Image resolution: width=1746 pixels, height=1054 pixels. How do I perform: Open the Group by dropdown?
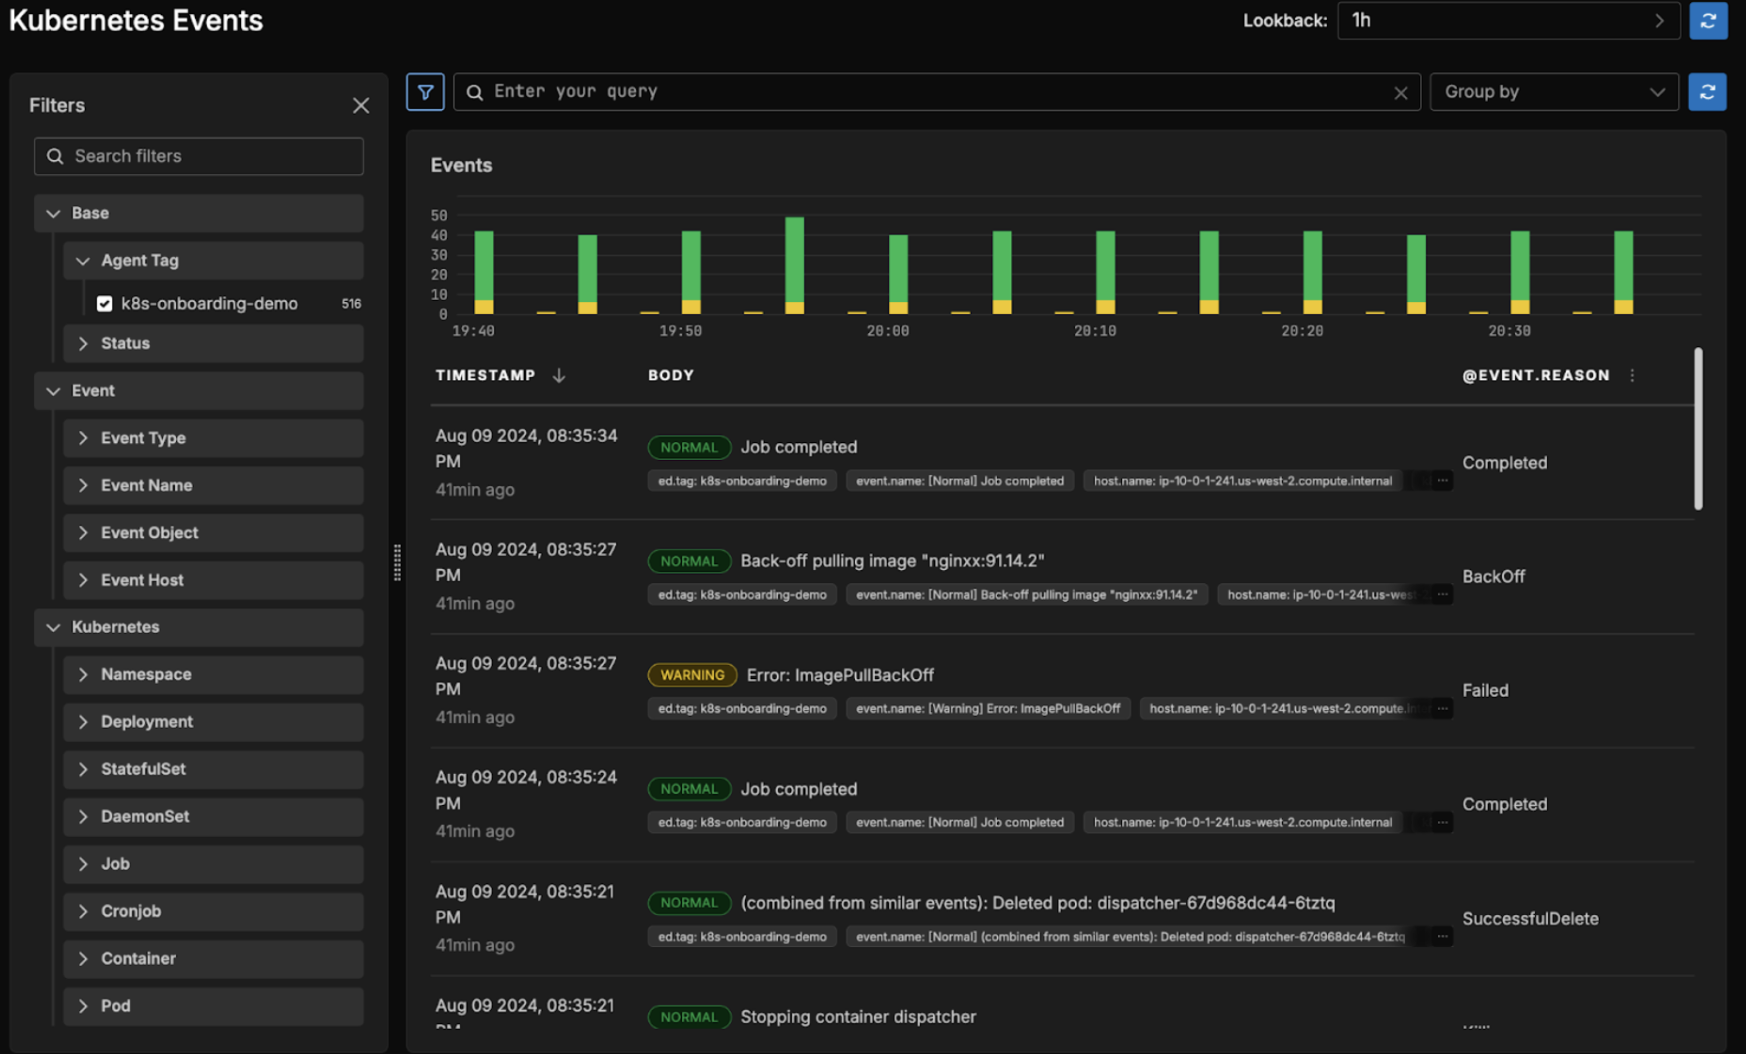point(1553,92)
